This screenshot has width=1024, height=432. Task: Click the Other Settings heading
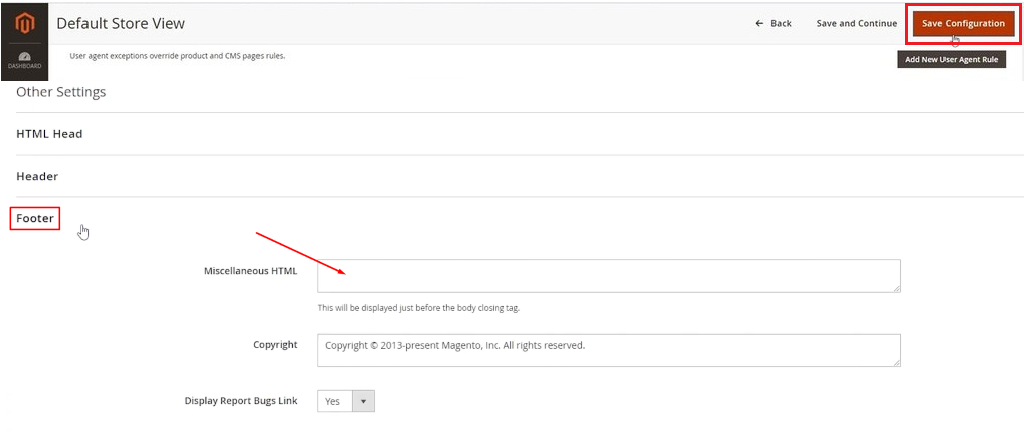61,92
